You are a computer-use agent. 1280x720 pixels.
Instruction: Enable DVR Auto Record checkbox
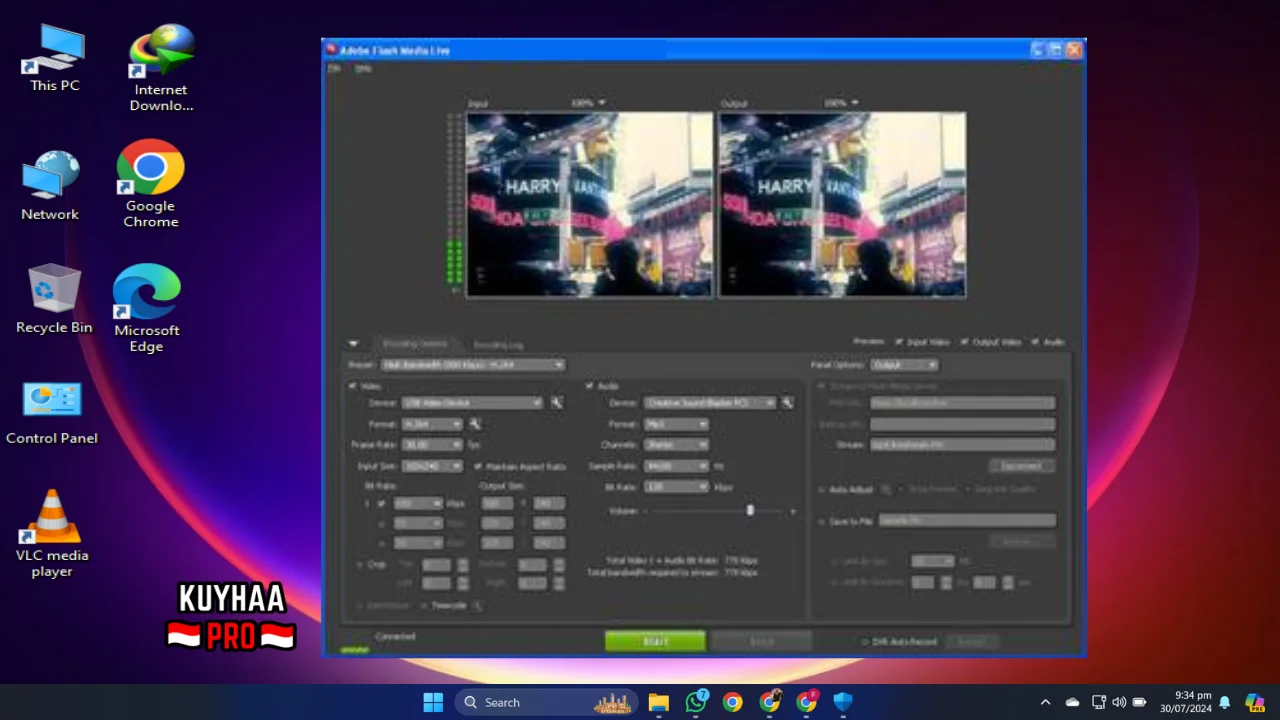(865, 642)
